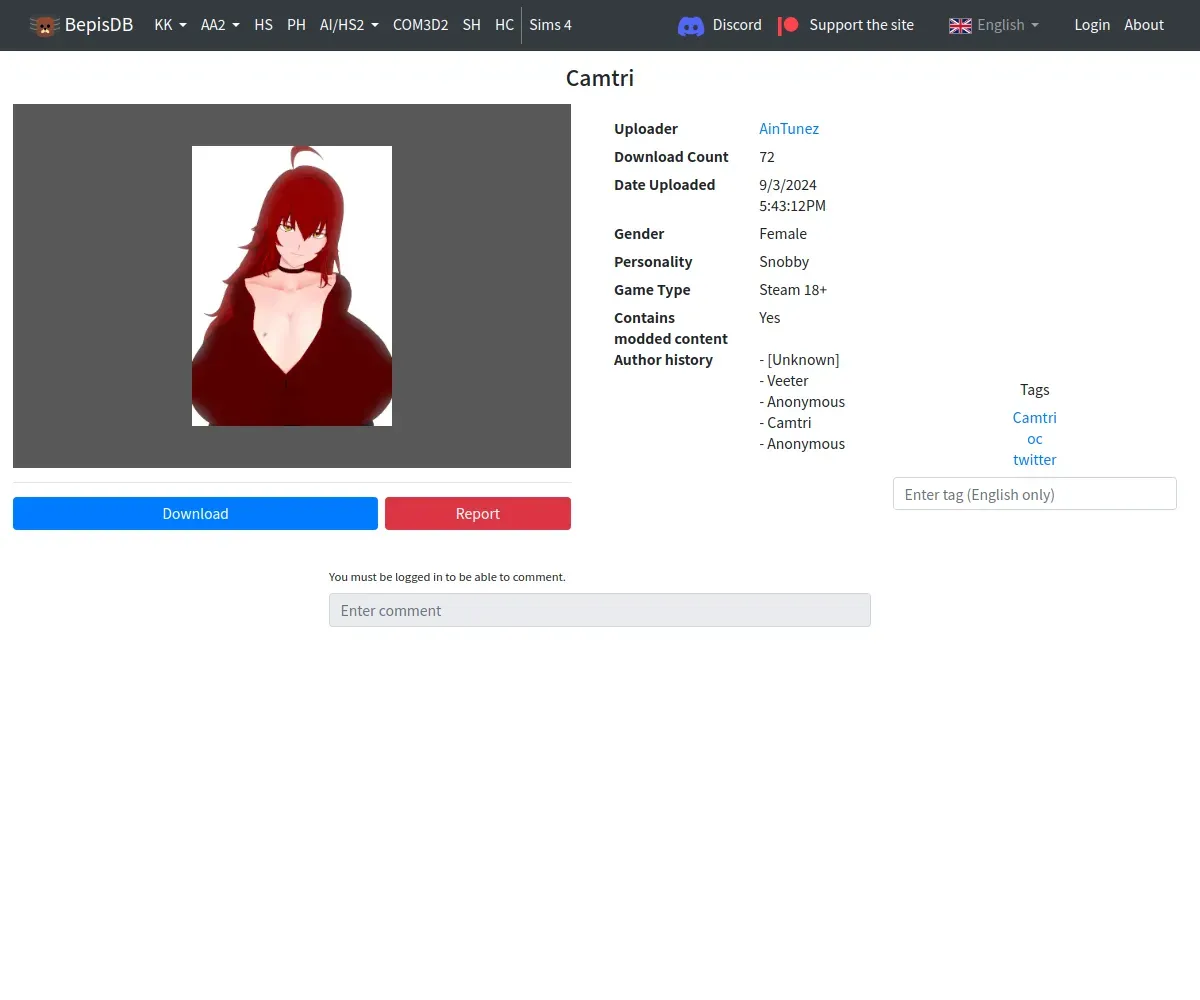The width and height of the screenshot is (1200, 1000).
Task: Expand the AA2 dropdown menu
Action: pyautogui.click(x=220, y=25)
